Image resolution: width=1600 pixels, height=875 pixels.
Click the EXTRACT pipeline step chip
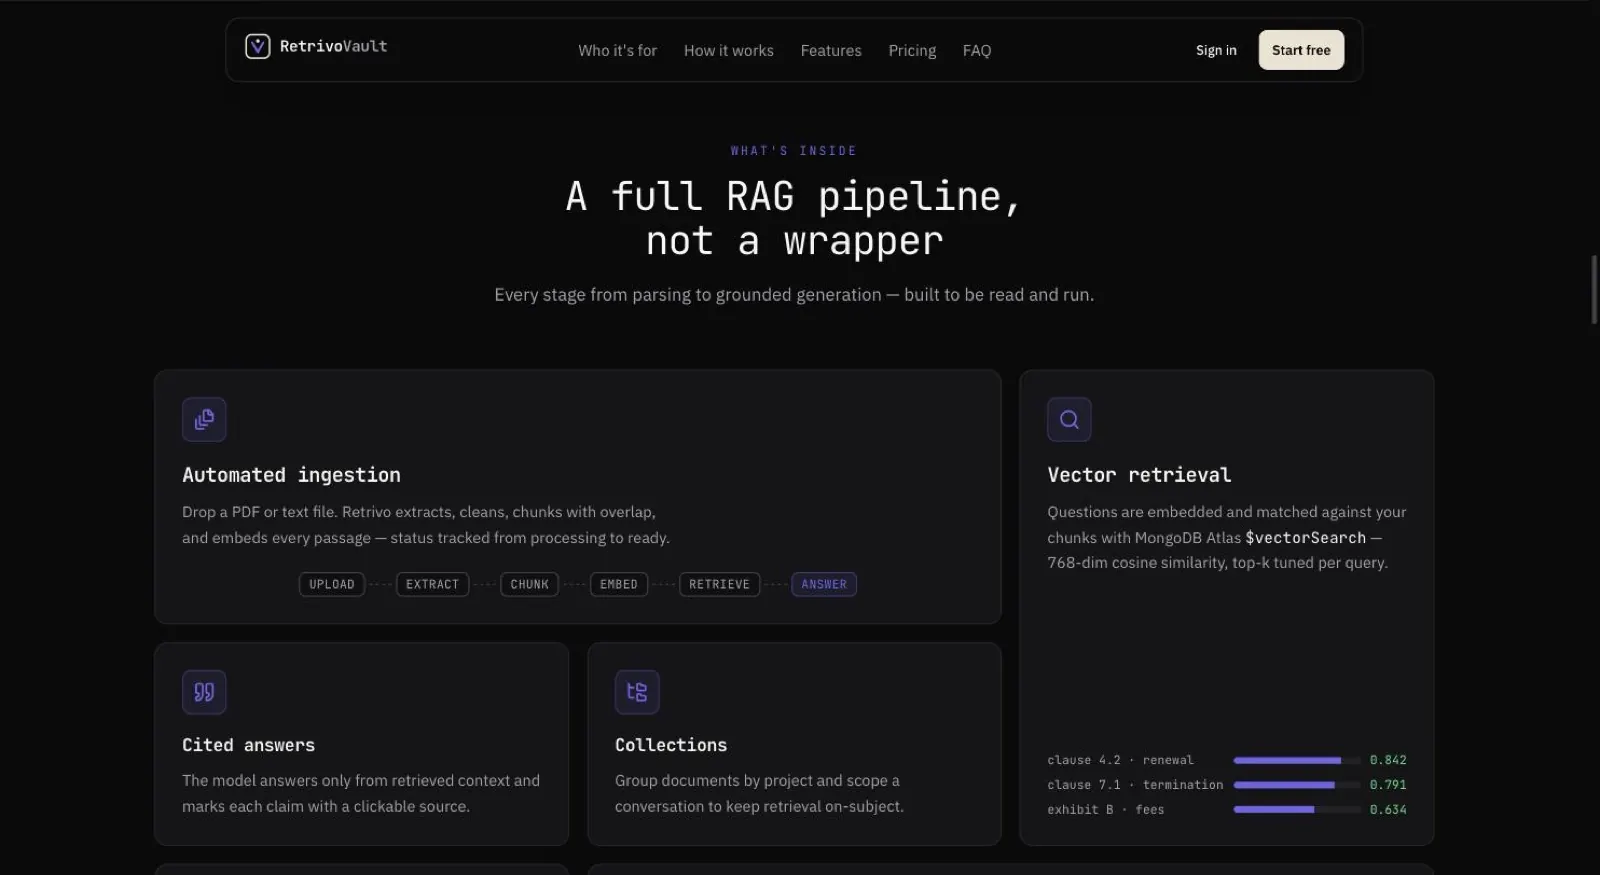pyautogui.click(x=432, y=584)
